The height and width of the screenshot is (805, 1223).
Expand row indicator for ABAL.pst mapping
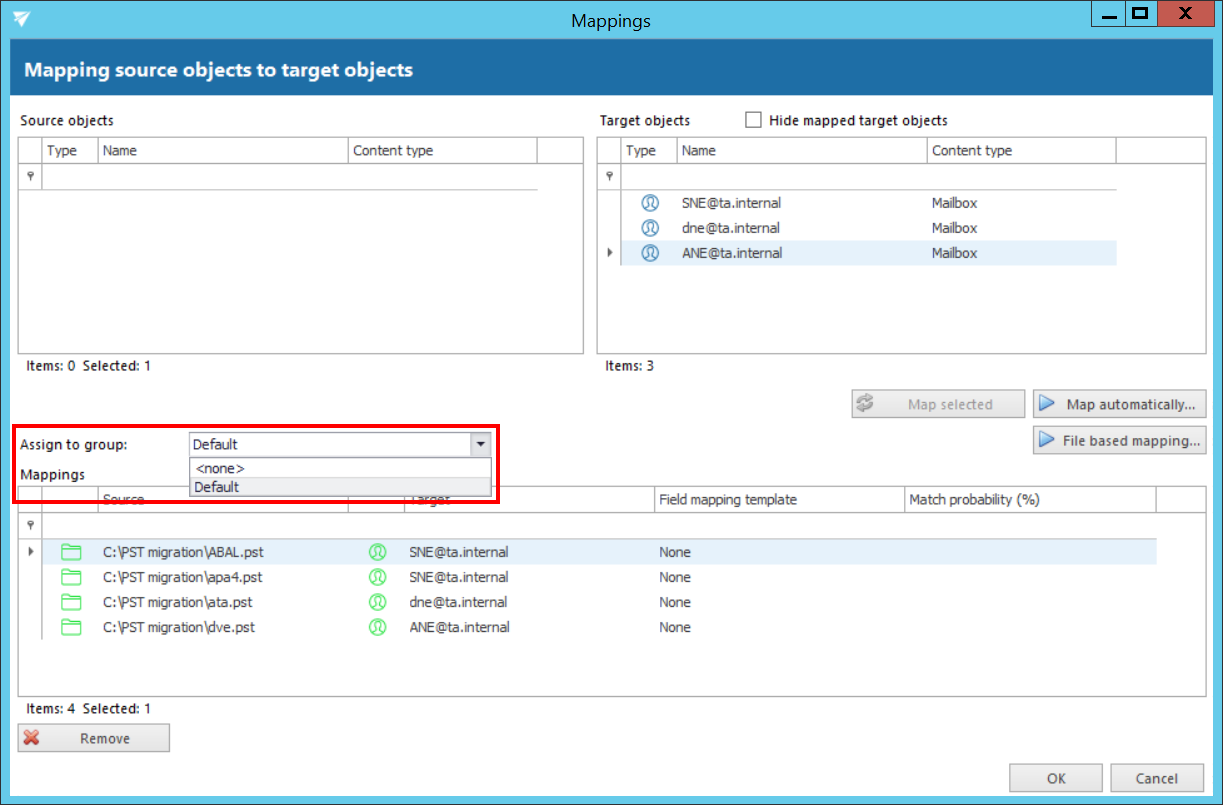coord(30,552)
